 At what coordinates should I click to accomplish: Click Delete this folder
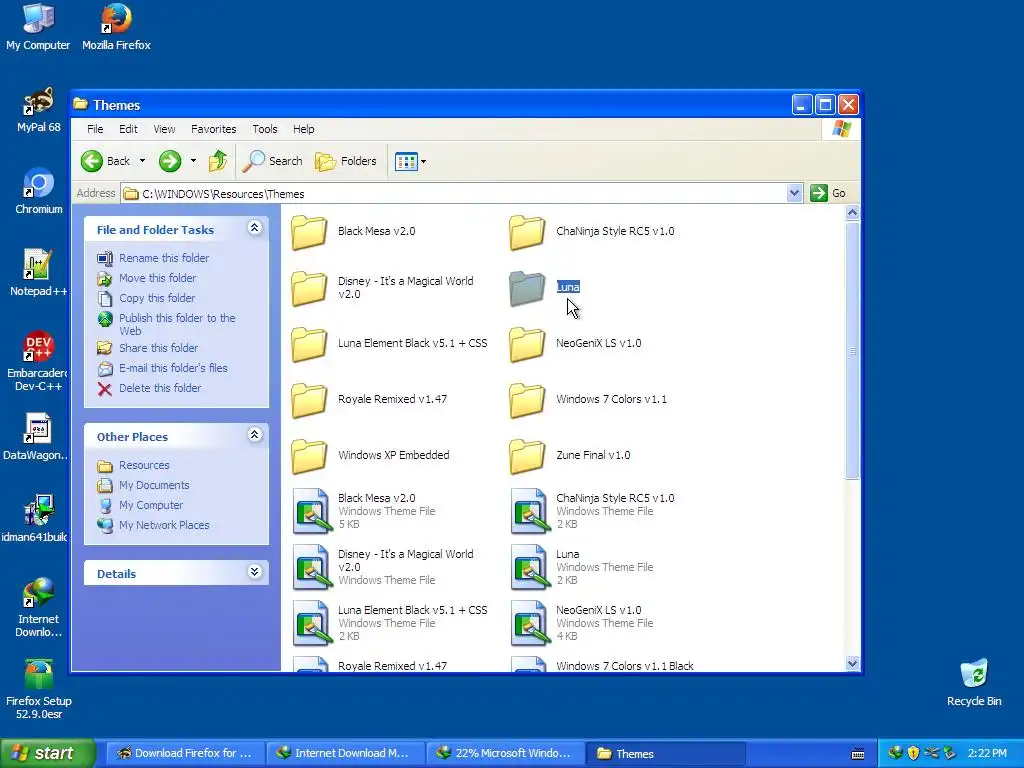pos(160,388)
